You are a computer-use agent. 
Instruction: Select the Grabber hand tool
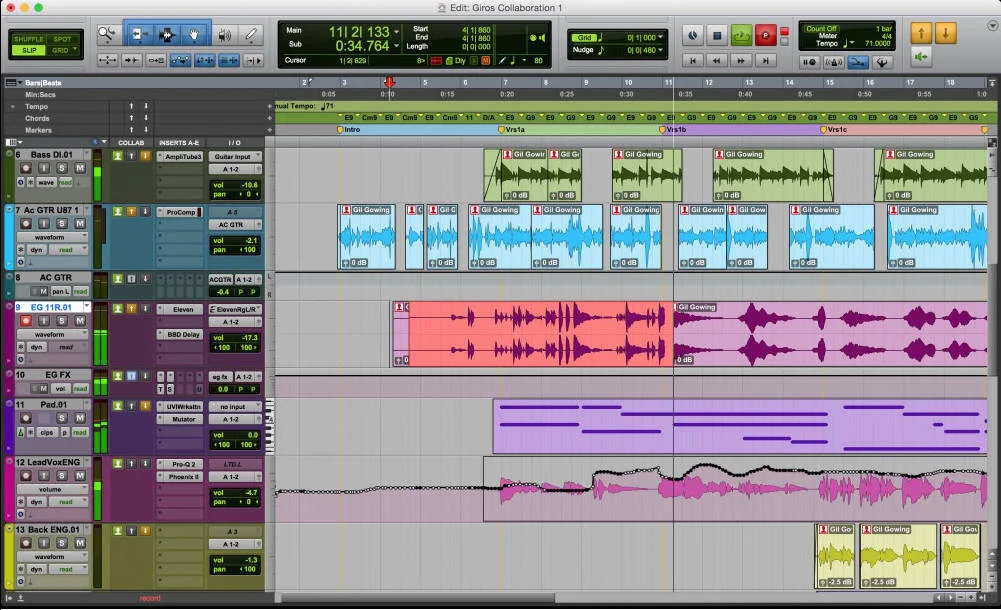(x=193, y=34)
